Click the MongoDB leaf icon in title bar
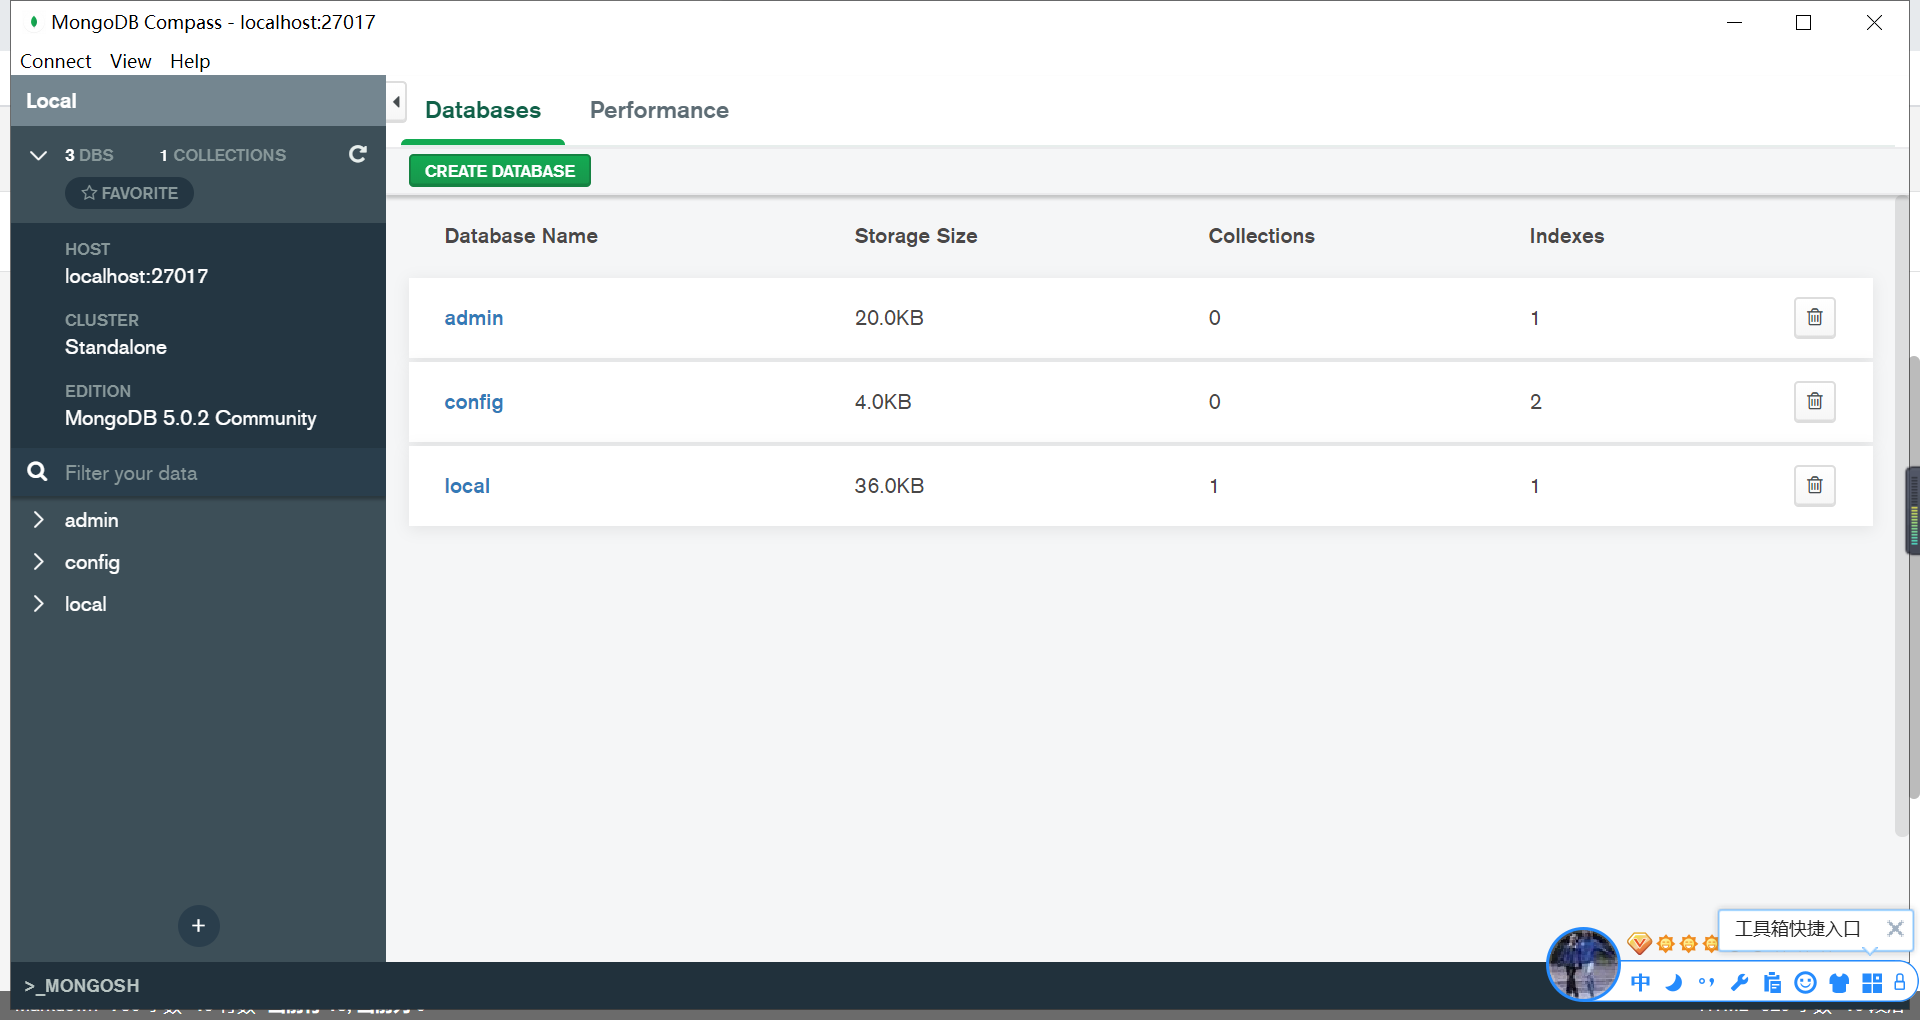1920x1020 pixels. pyautogui.click(x=34, y=21)
